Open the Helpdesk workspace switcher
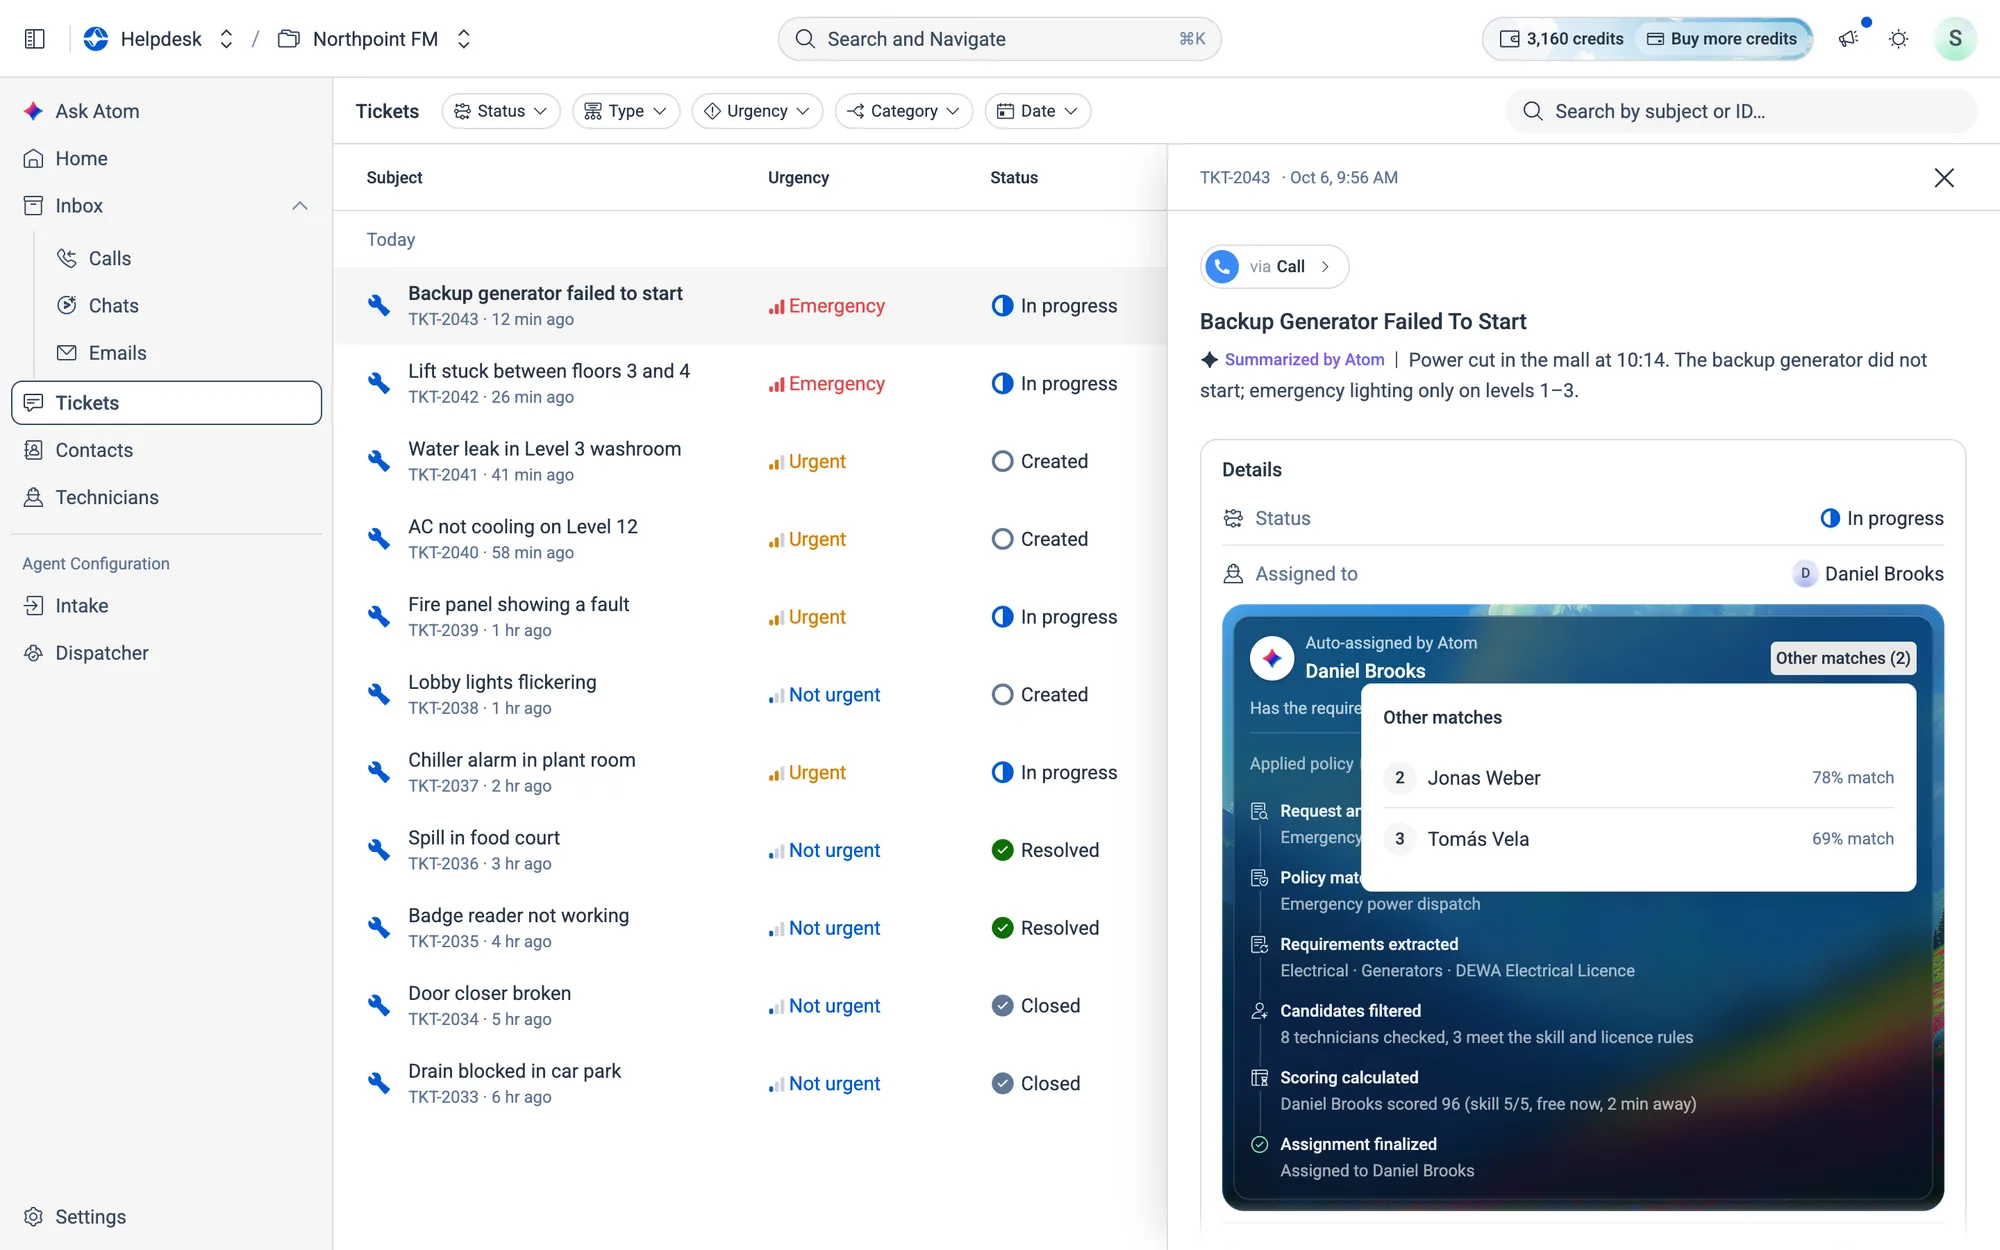 coord(160,39)
